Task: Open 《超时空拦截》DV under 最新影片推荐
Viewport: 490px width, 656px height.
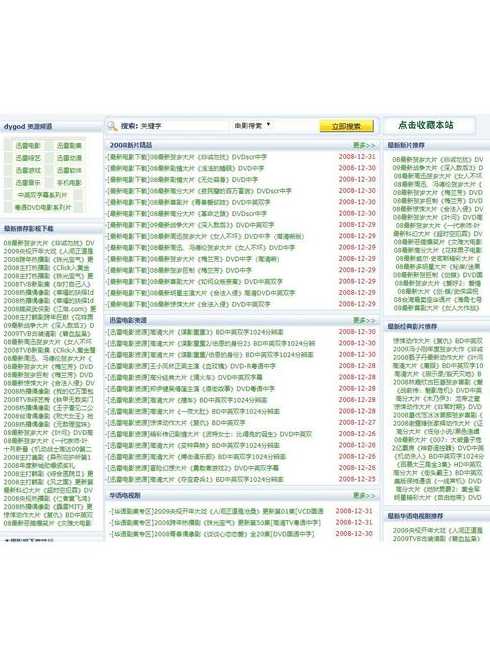Action: tap(437, 233)
